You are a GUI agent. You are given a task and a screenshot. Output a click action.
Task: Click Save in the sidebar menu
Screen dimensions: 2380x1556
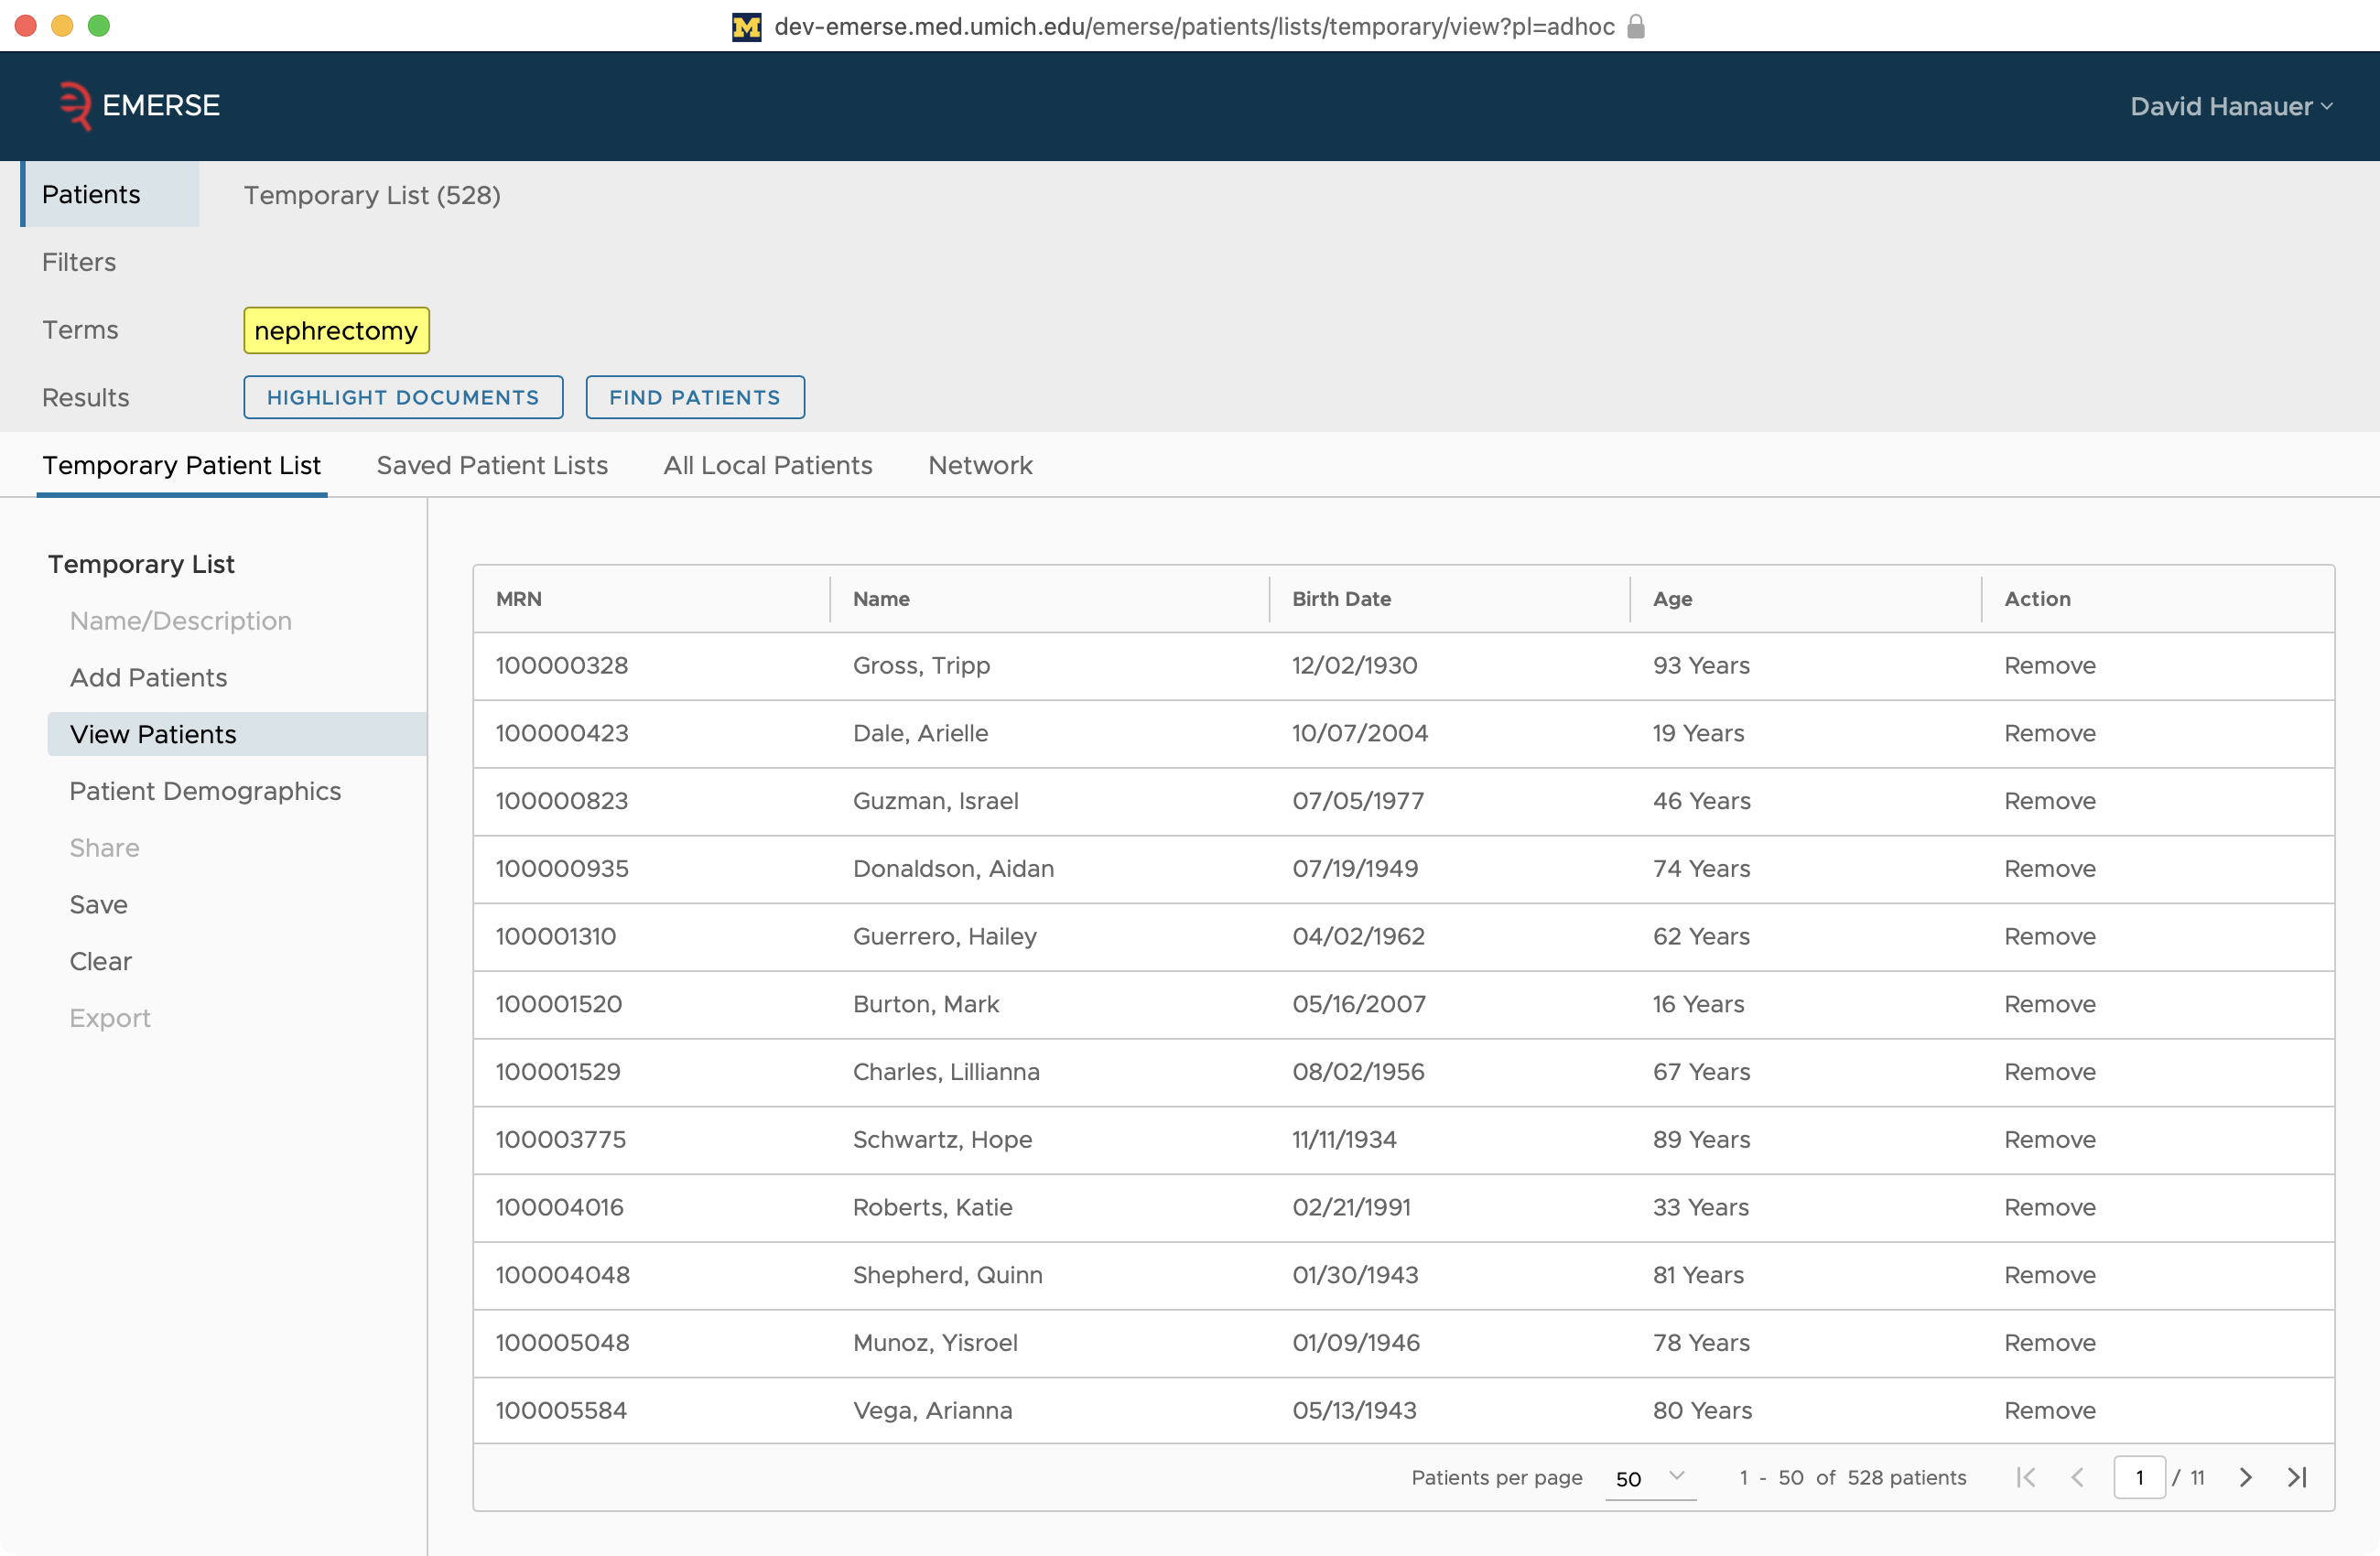point(97,903)
